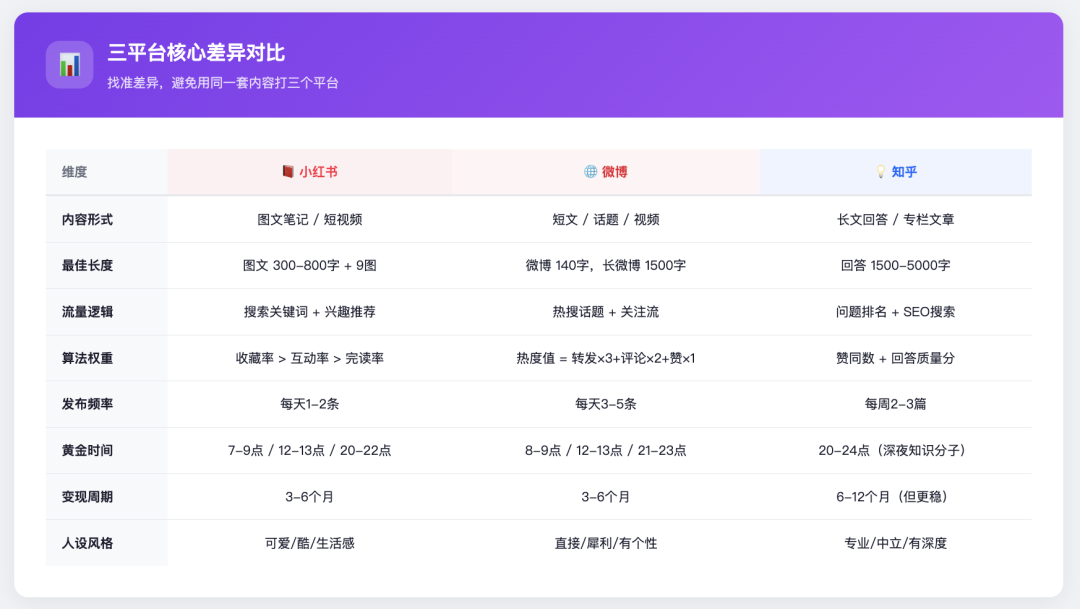Click the 热度值 formula cell under 微博

[605, 358]
